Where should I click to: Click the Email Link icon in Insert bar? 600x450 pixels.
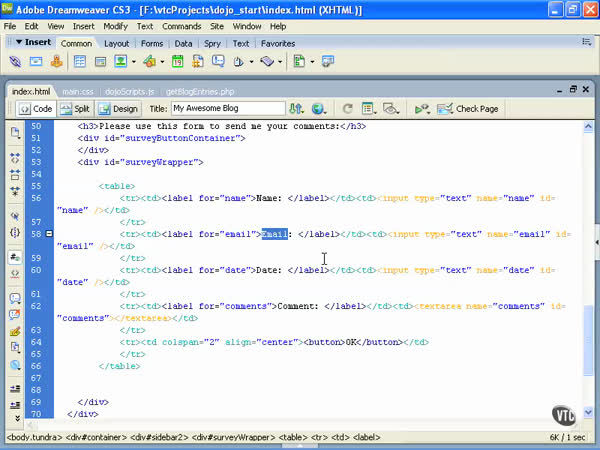pyautogui.click(x=37, y=62)
